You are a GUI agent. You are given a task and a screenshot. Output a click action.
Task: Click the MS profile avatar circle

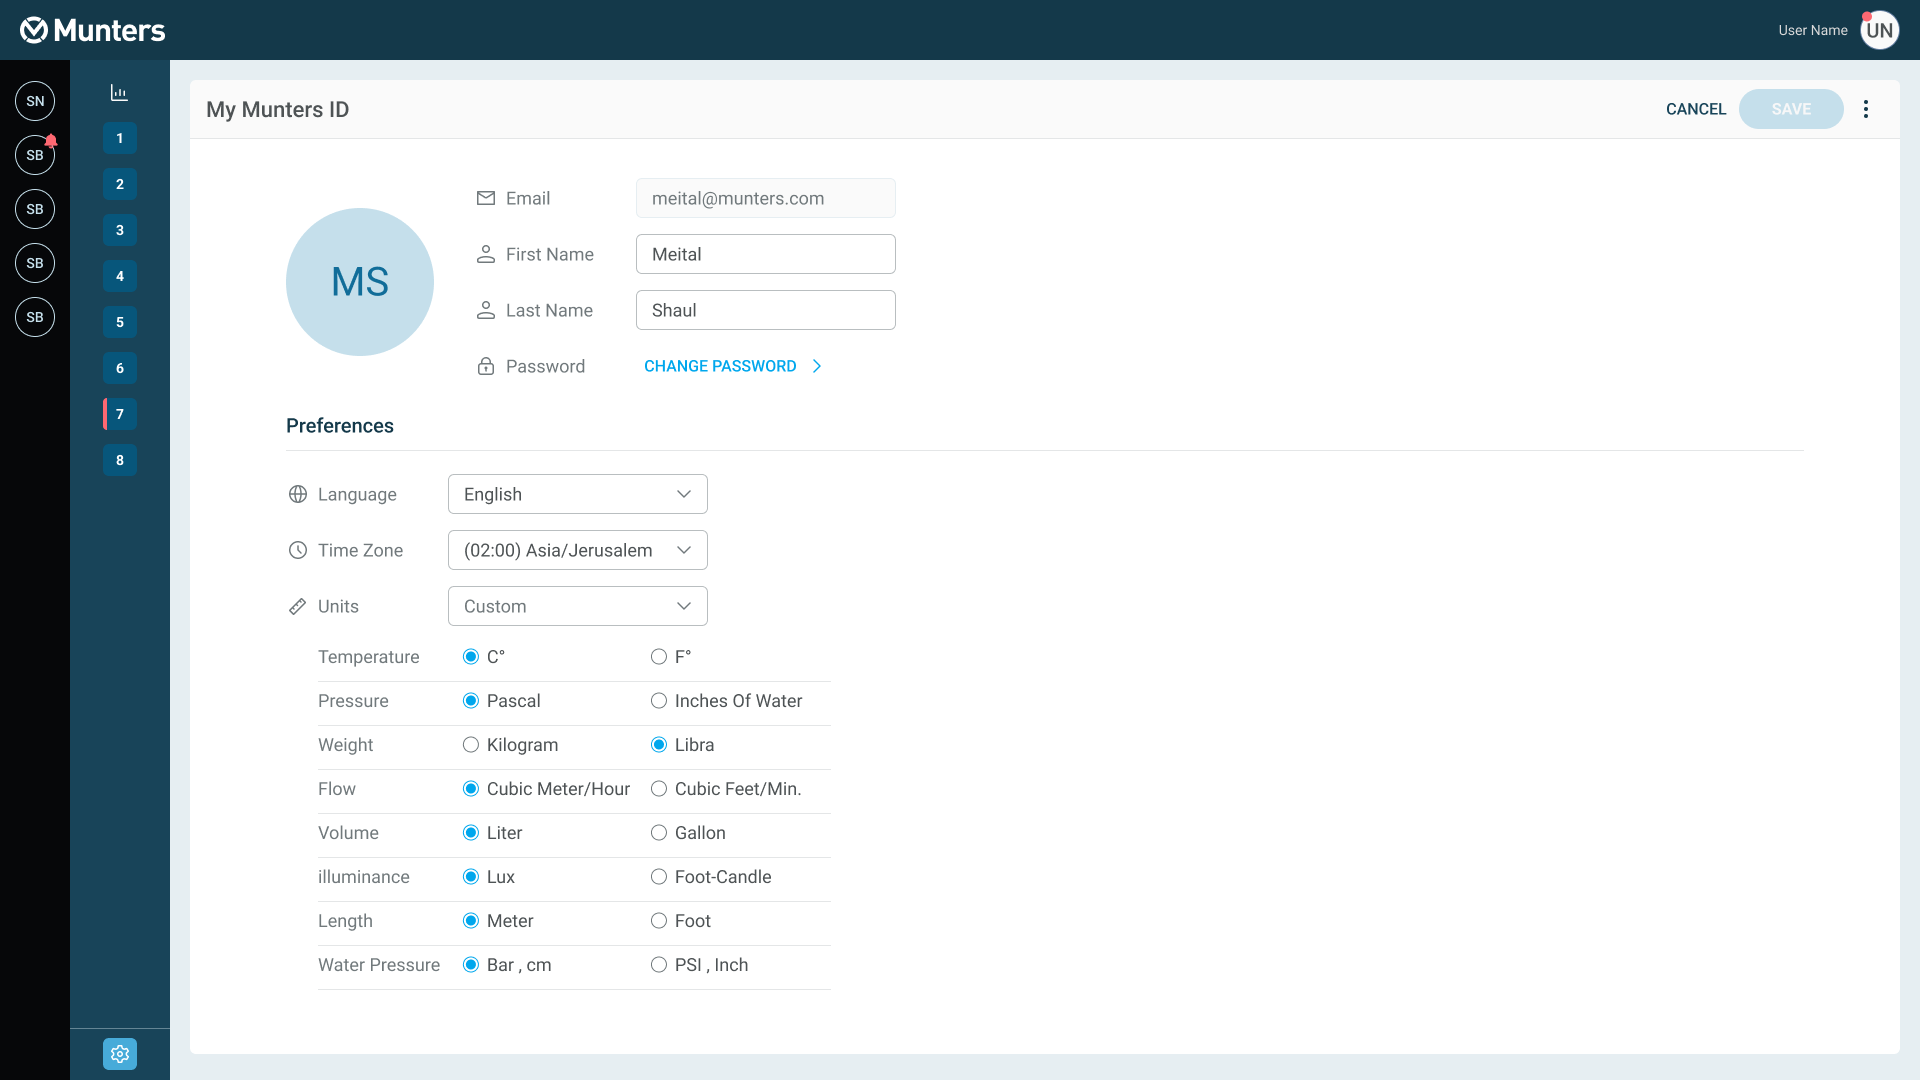[360, 282]
